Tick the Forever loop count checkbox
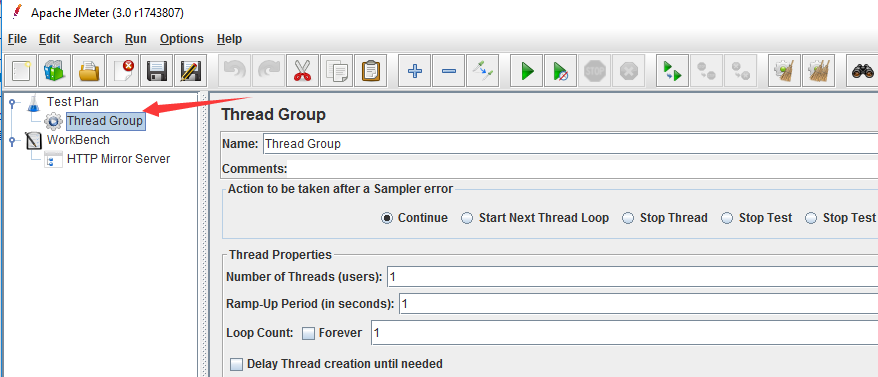 [309, 333]
